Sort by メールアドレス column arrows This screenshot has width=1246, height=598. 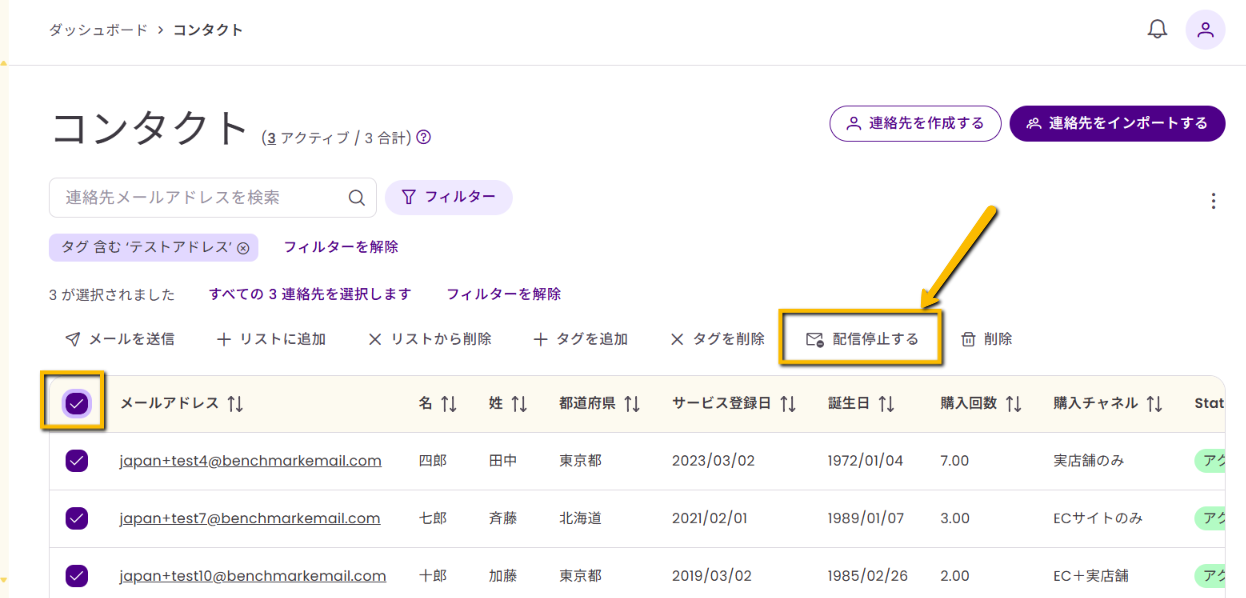pos(235,404)
